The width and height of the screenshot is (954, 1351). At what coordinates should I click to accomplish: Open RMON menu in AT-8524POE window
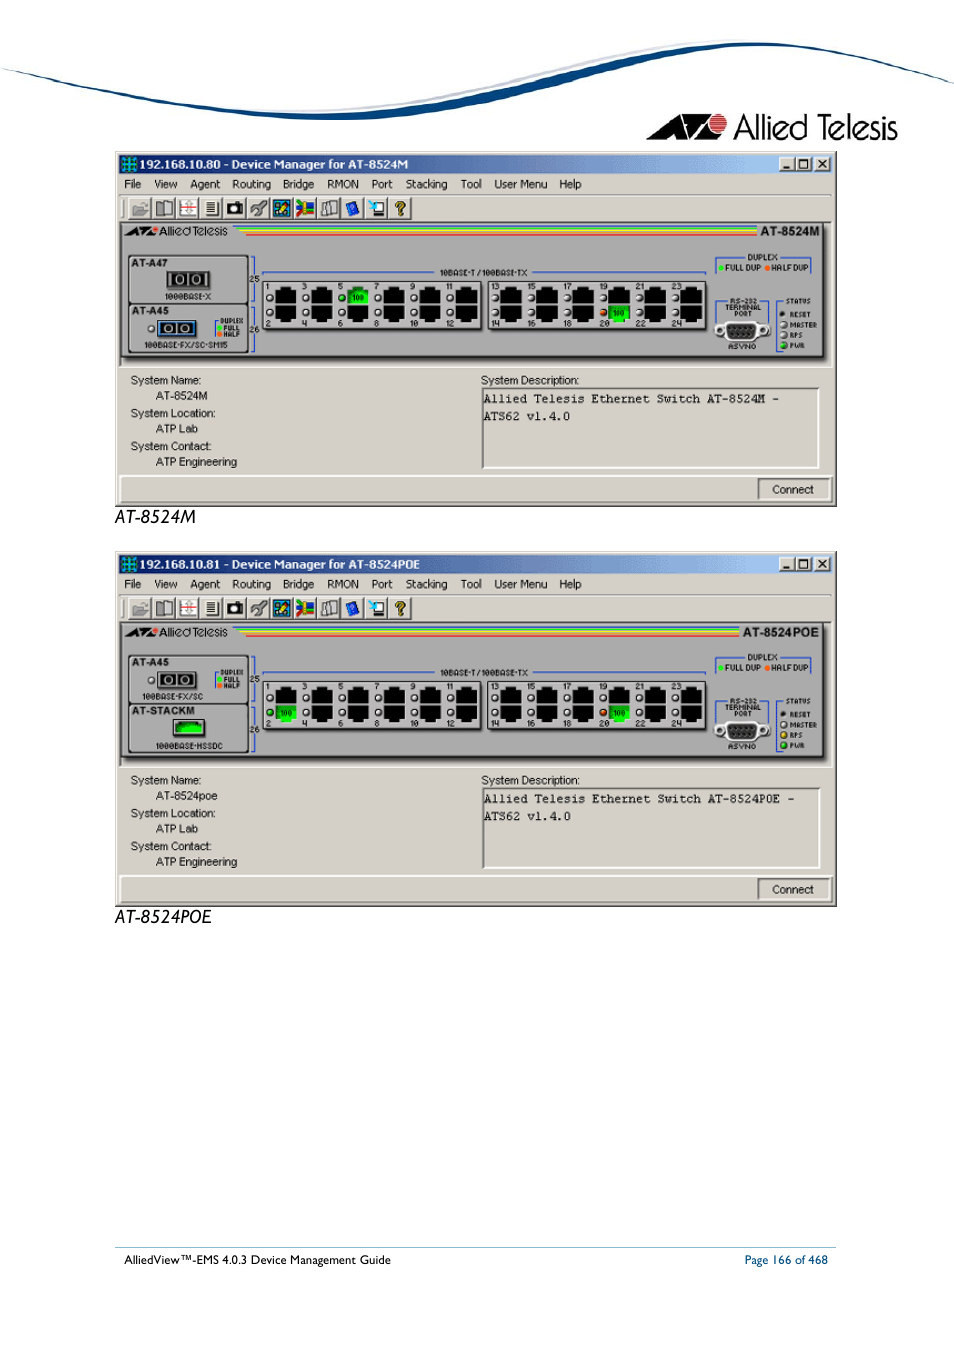[x=343, y=584]
